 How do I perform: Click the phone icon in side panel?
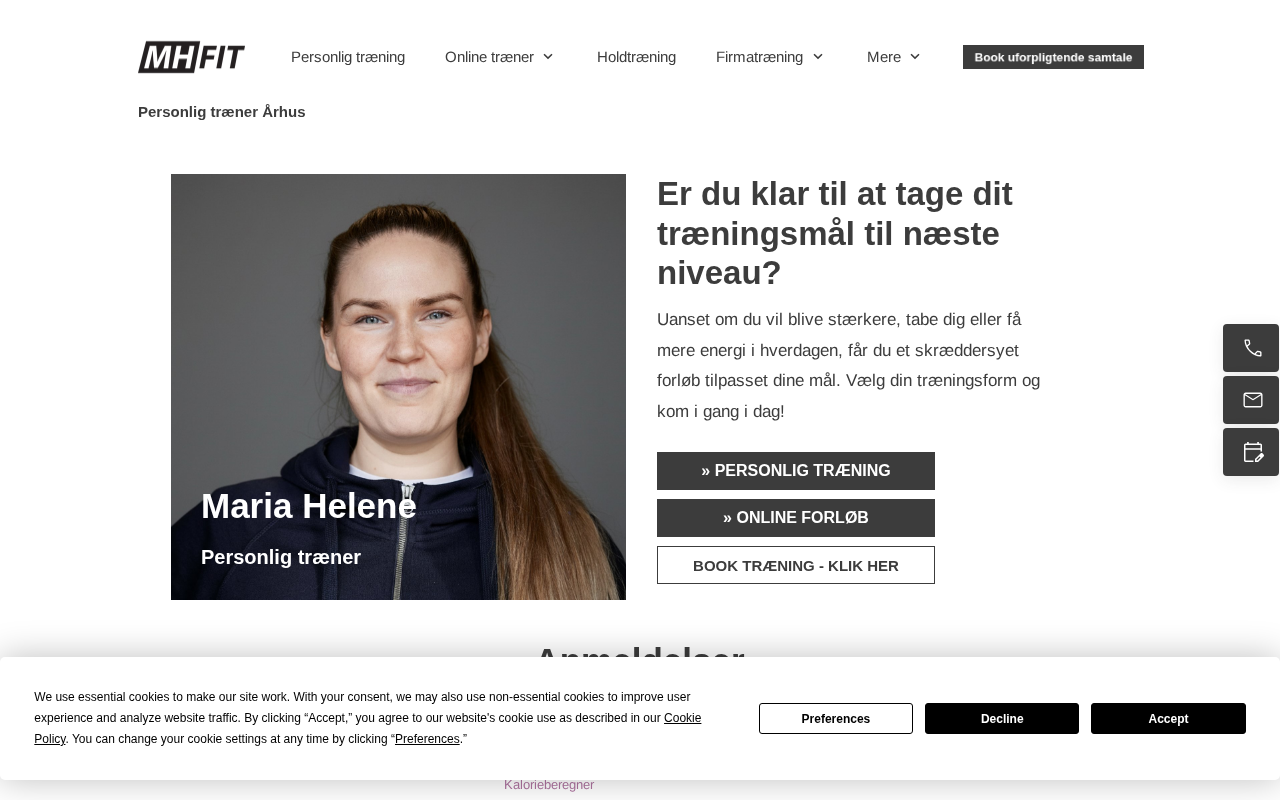coord(1251,348)
